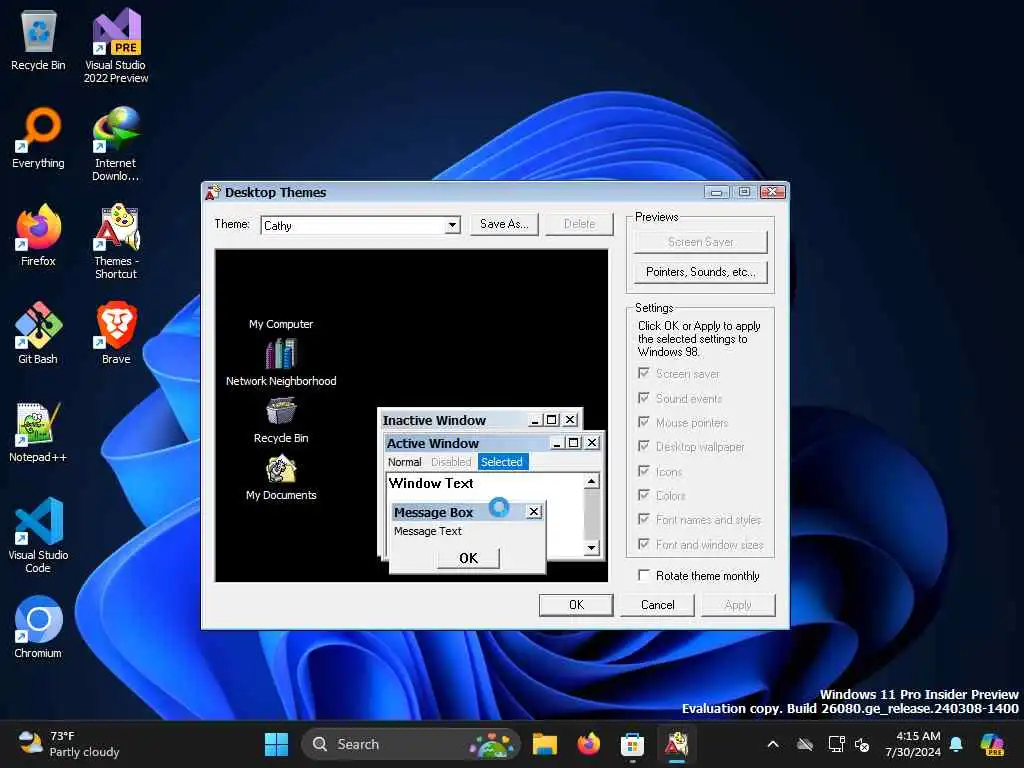Open the notification bell in the taskbar
The width and height of the screenshot is (1024, 768).
[956, 744]
